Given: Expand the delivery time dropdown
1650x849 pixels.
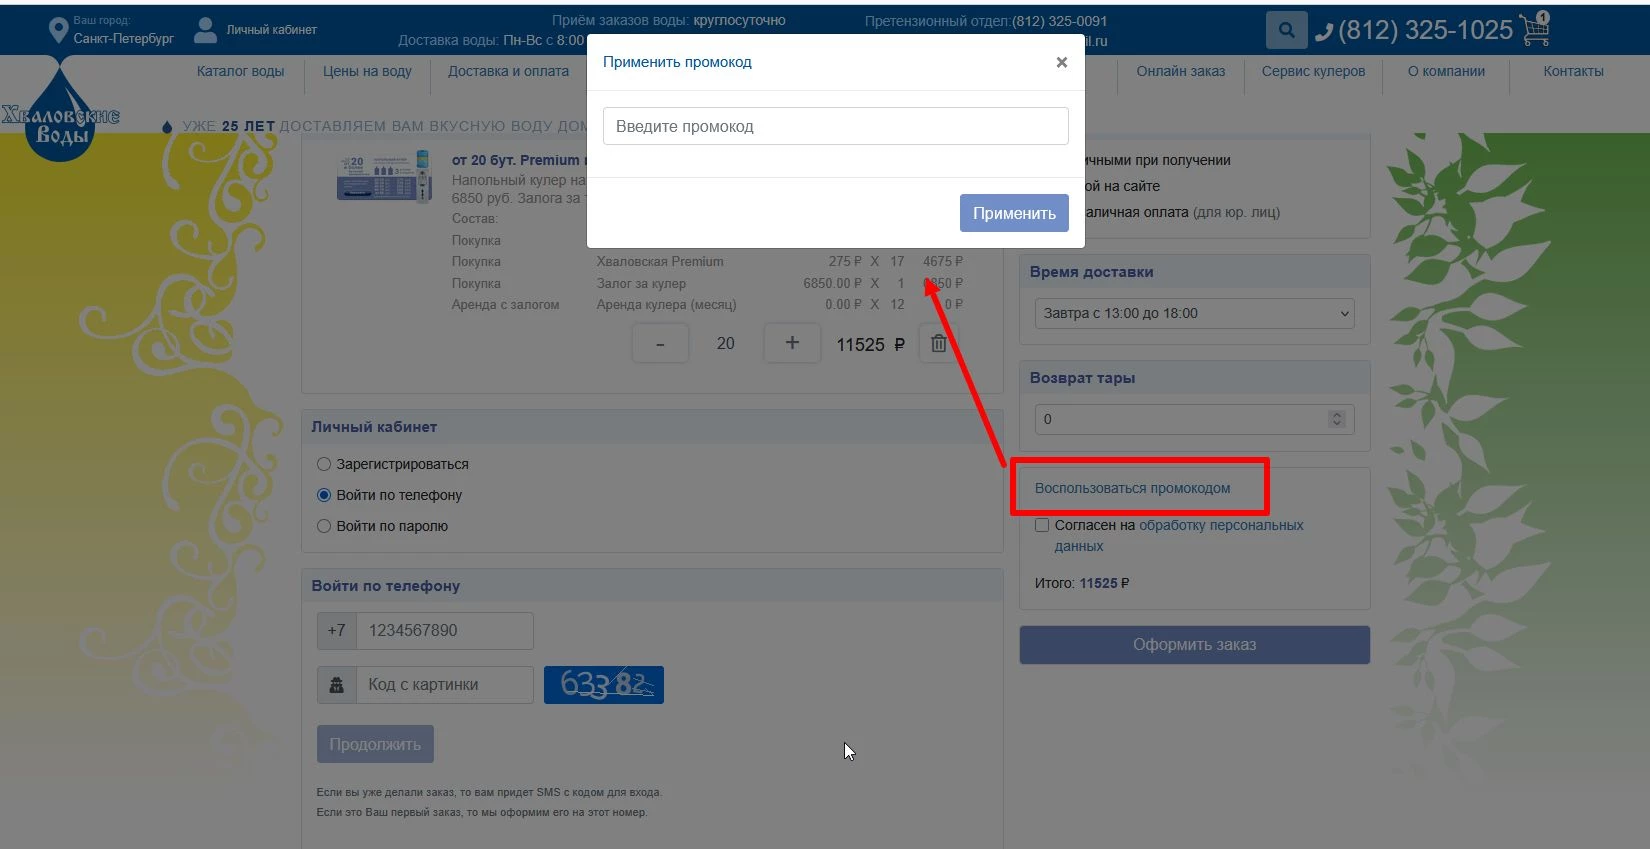Looking at the screenshot, I should (x=1194, y=313).
